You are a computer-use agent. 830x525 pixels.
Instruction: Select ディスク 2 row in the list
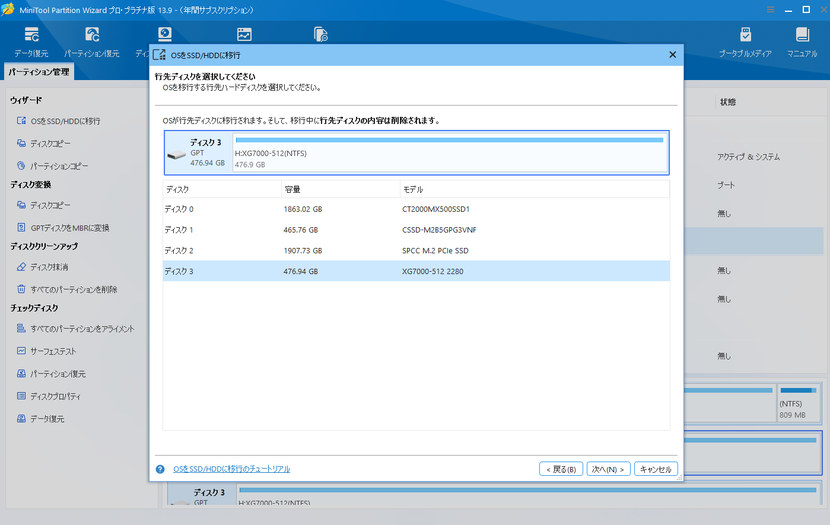coord(416,250)
